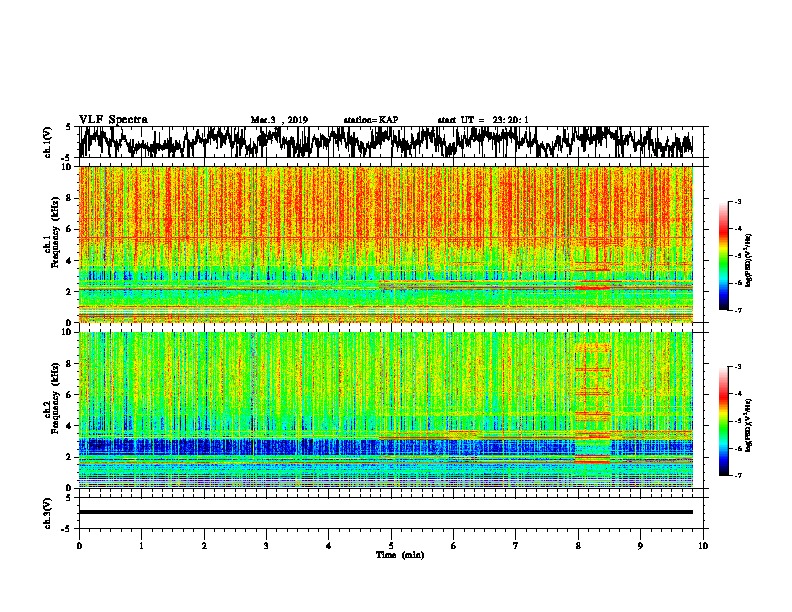Click the time axis tick label '4'
Viewport: 792px width, 612px height.
329,545
